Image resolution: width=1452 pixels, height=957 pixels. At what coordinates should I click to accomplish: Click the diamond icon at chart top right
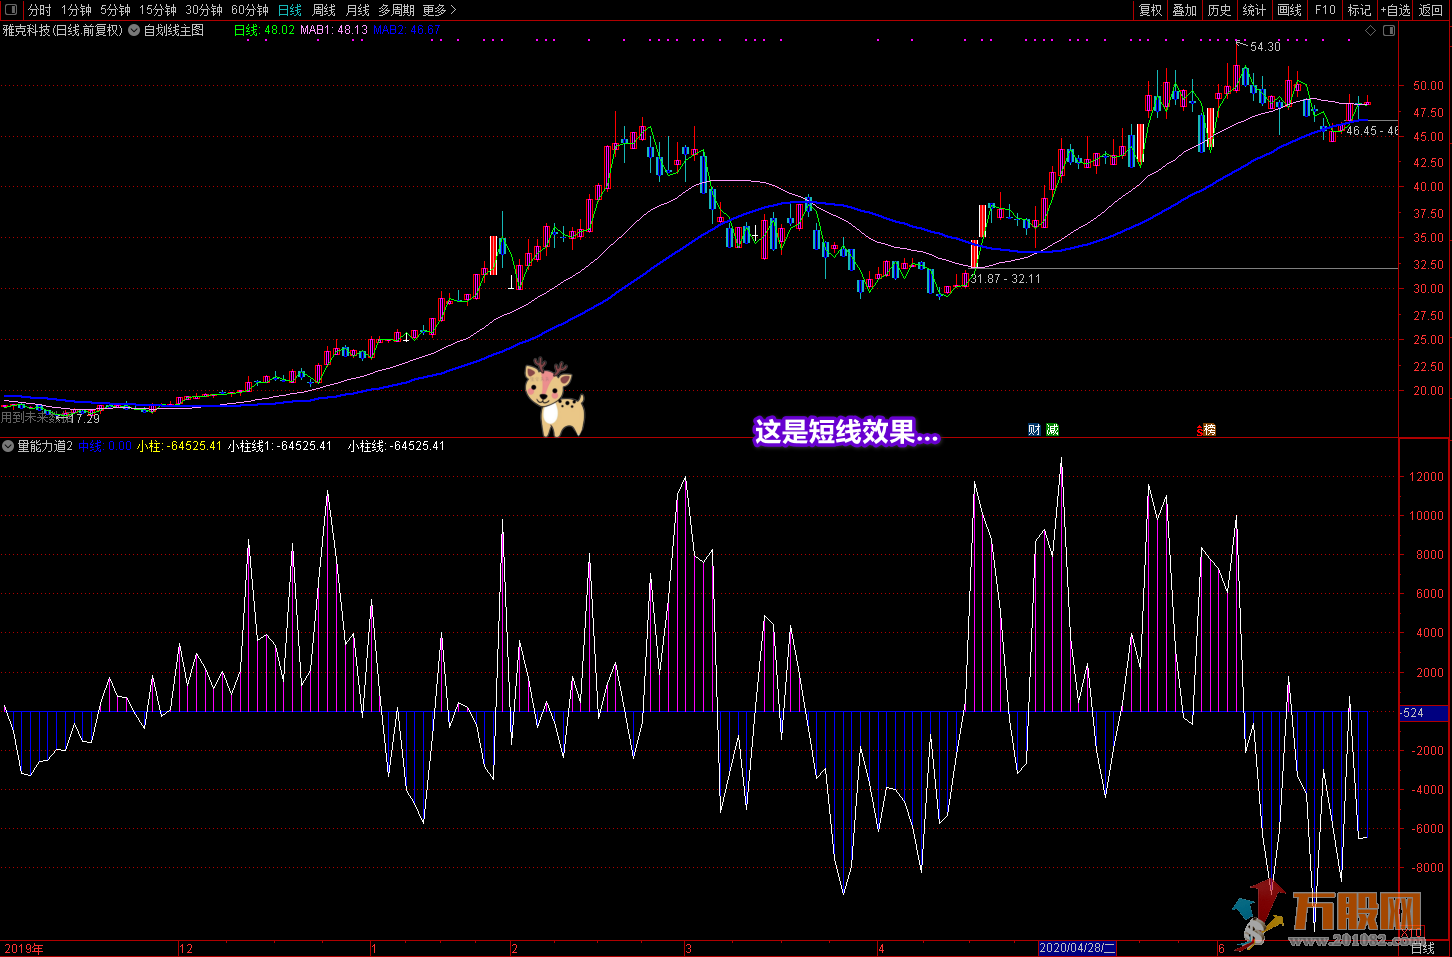(x=1370, y=31)
